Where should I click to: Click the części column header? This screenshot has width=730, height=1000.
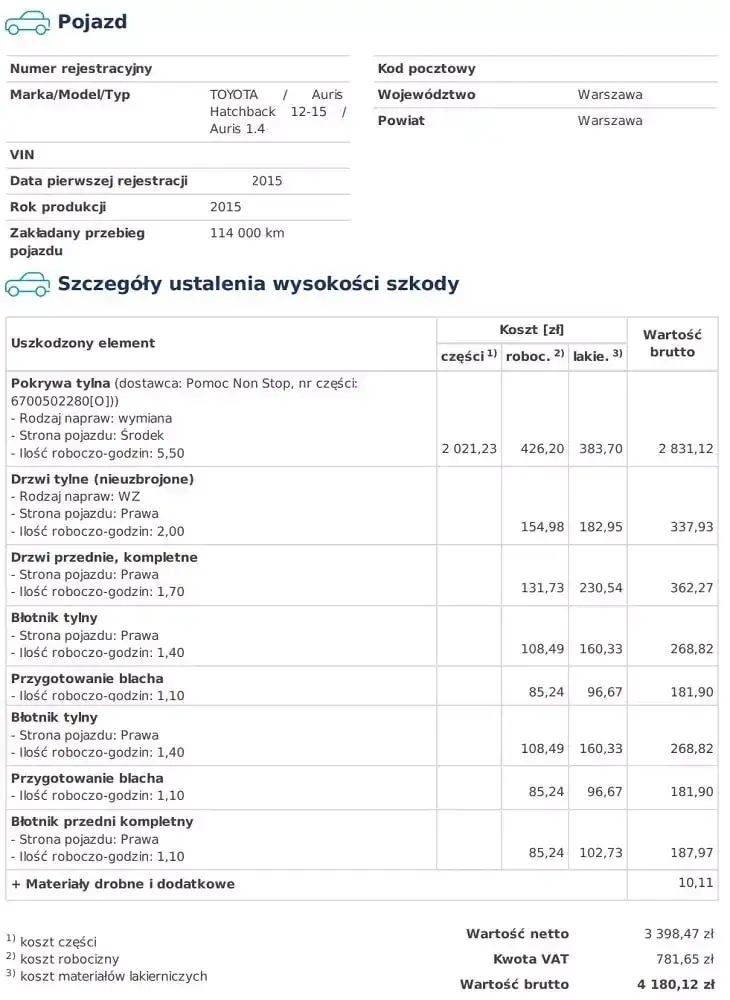tap(469, 356)
